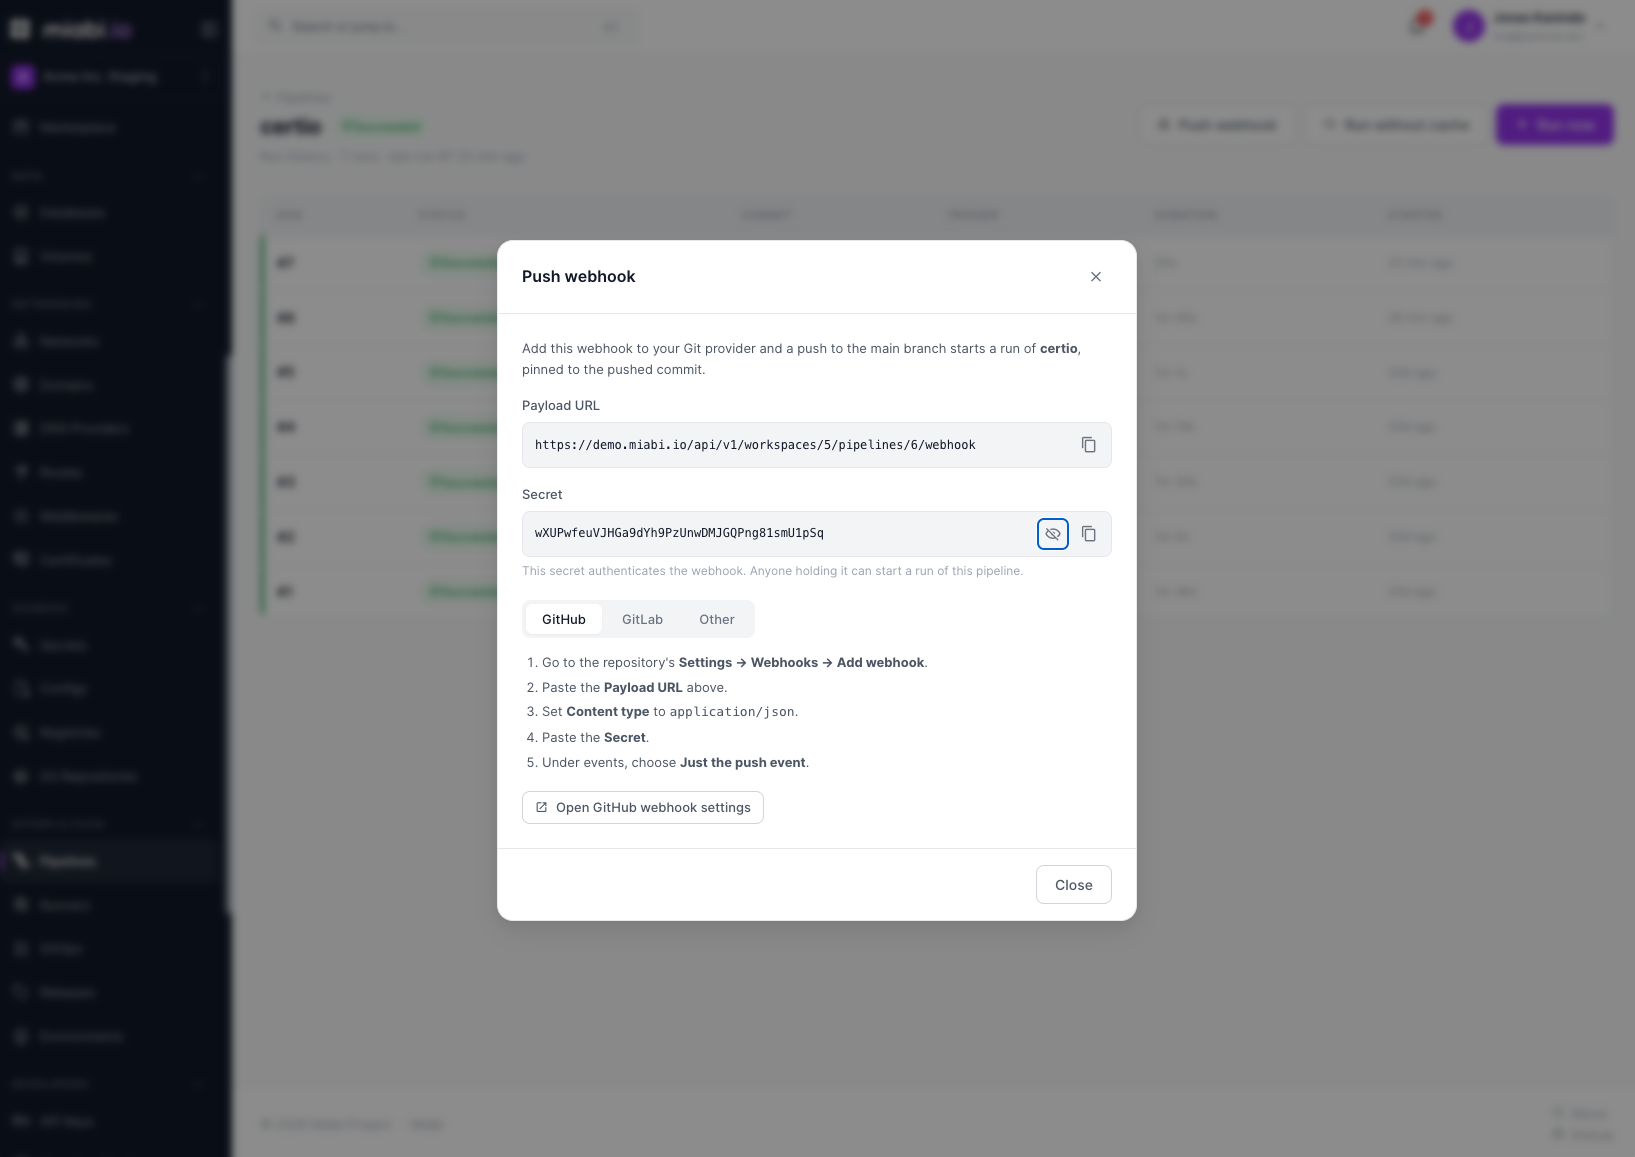Copy the Secret value to clipboard
1635x1157 pixels.
[x=1088, y=534]
